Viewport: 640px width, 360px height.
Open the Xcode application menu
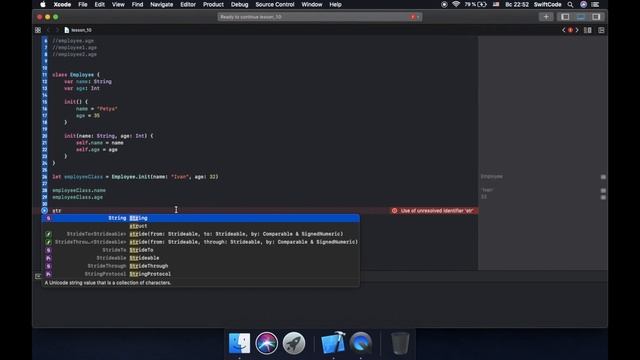pyautogui.click(x=62, y=4)
